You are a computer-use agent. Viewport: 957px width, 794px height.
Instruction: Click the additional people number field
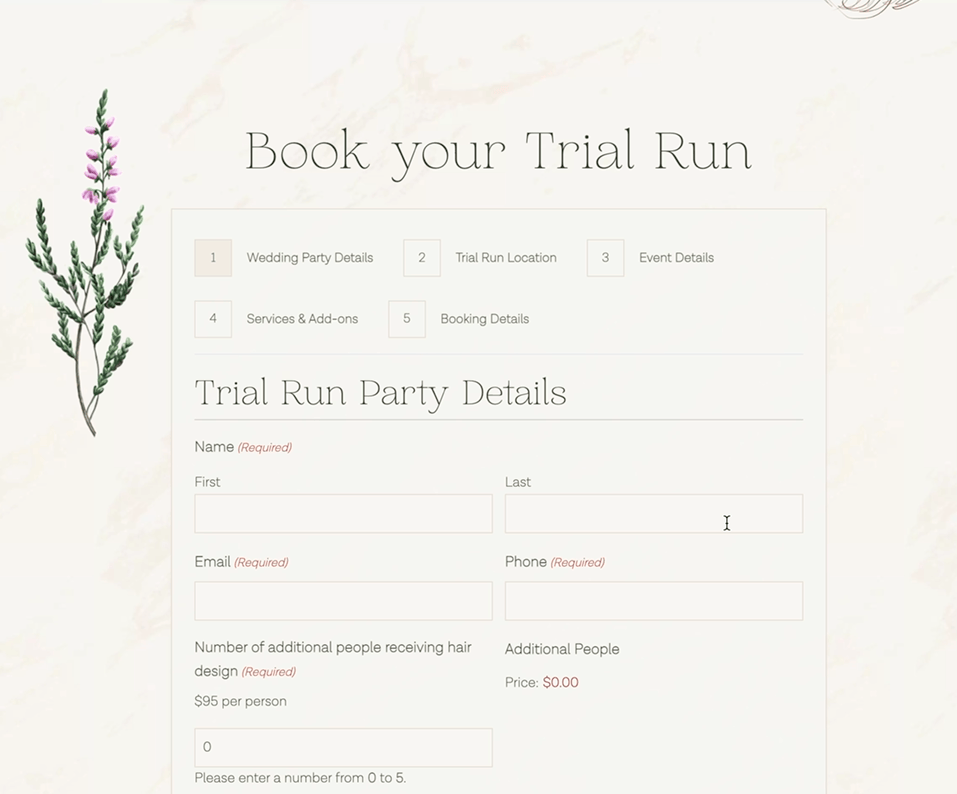pyautogui.click(x=344, y=748)
